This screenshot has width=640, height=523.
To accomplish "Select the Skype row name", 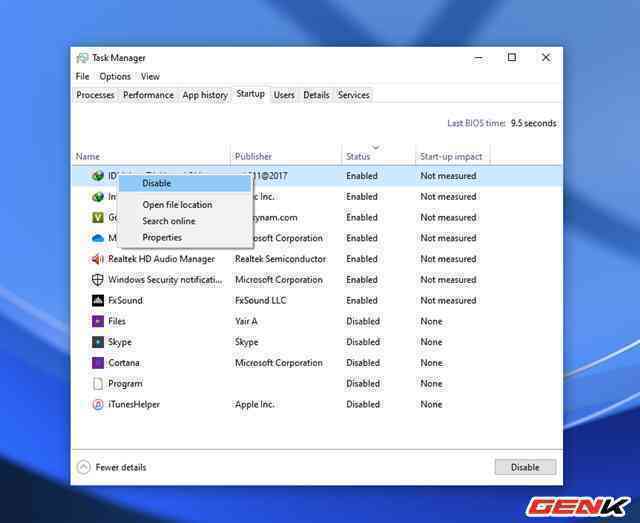I will [x=120, y=342].
